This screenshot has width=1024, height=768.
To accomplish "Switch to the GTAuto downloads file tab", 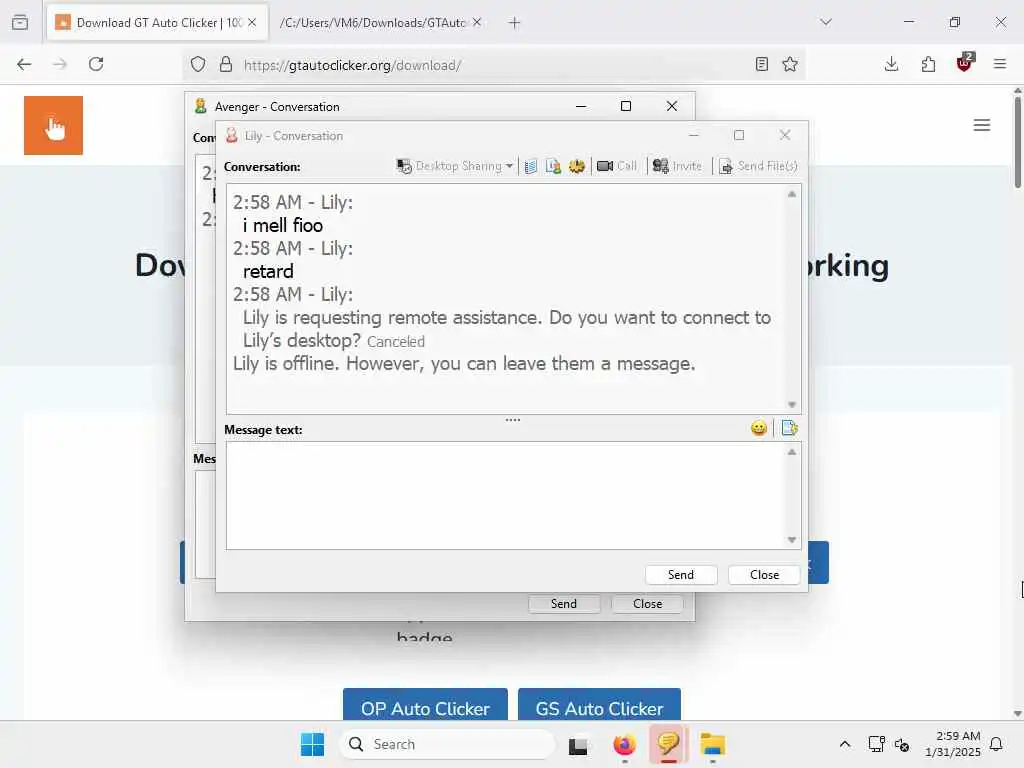I will [372, 23].
